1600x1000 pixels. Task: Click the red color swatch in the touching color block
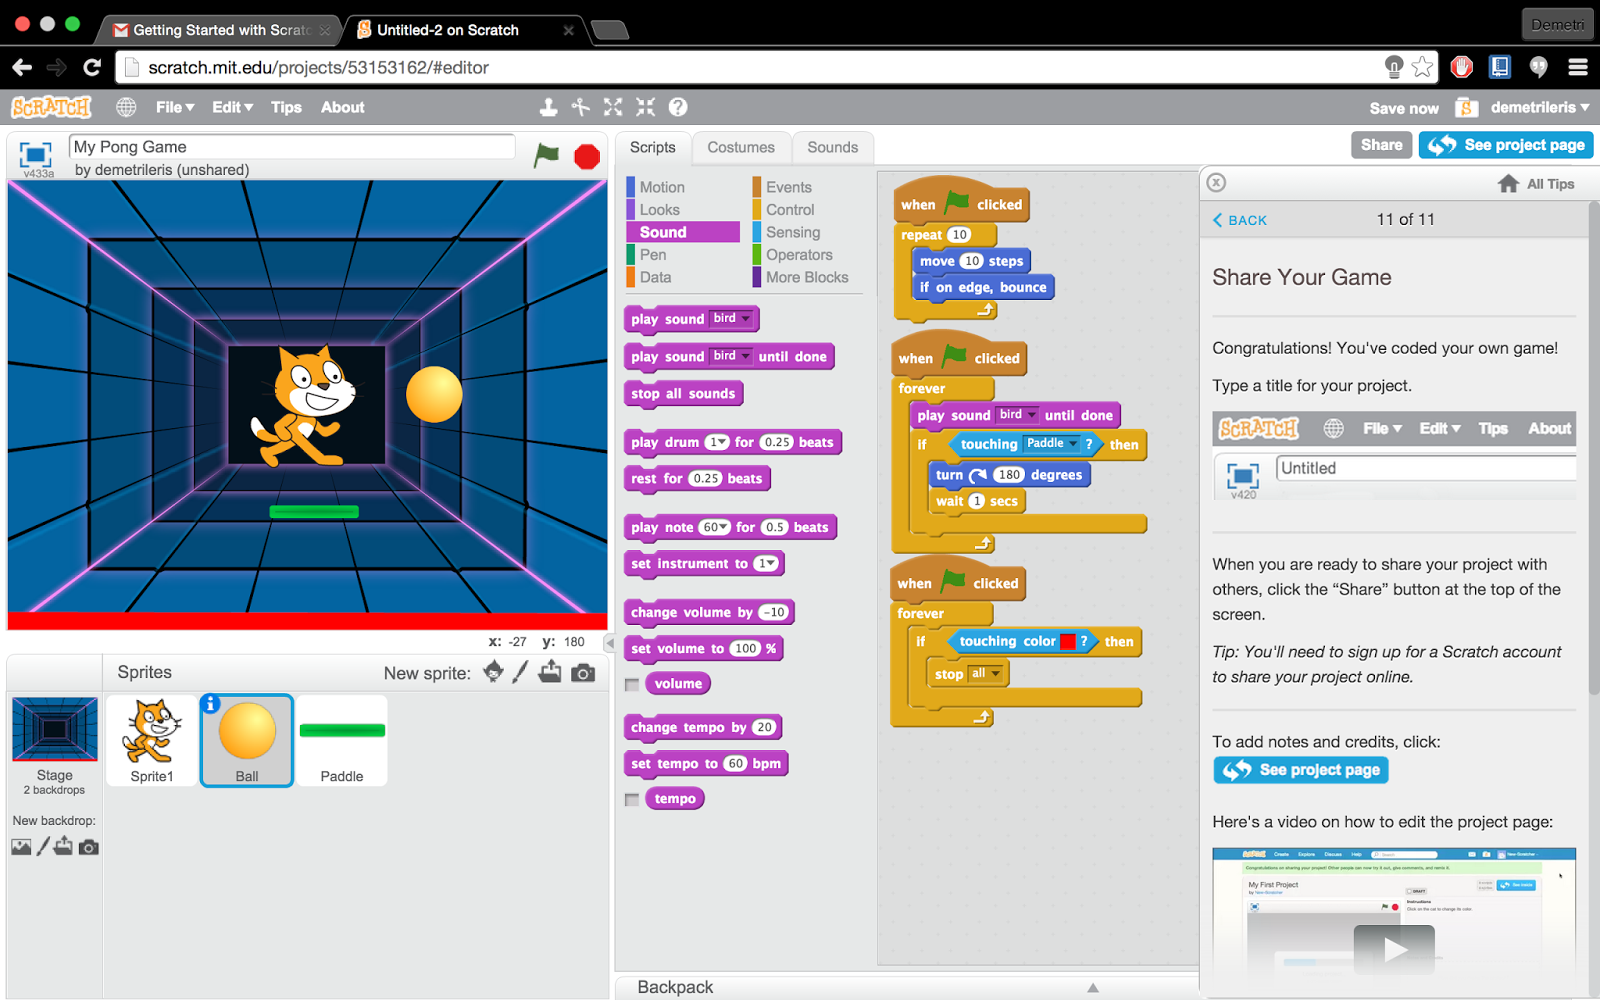pyautogui.click(x=1068, y=642)
